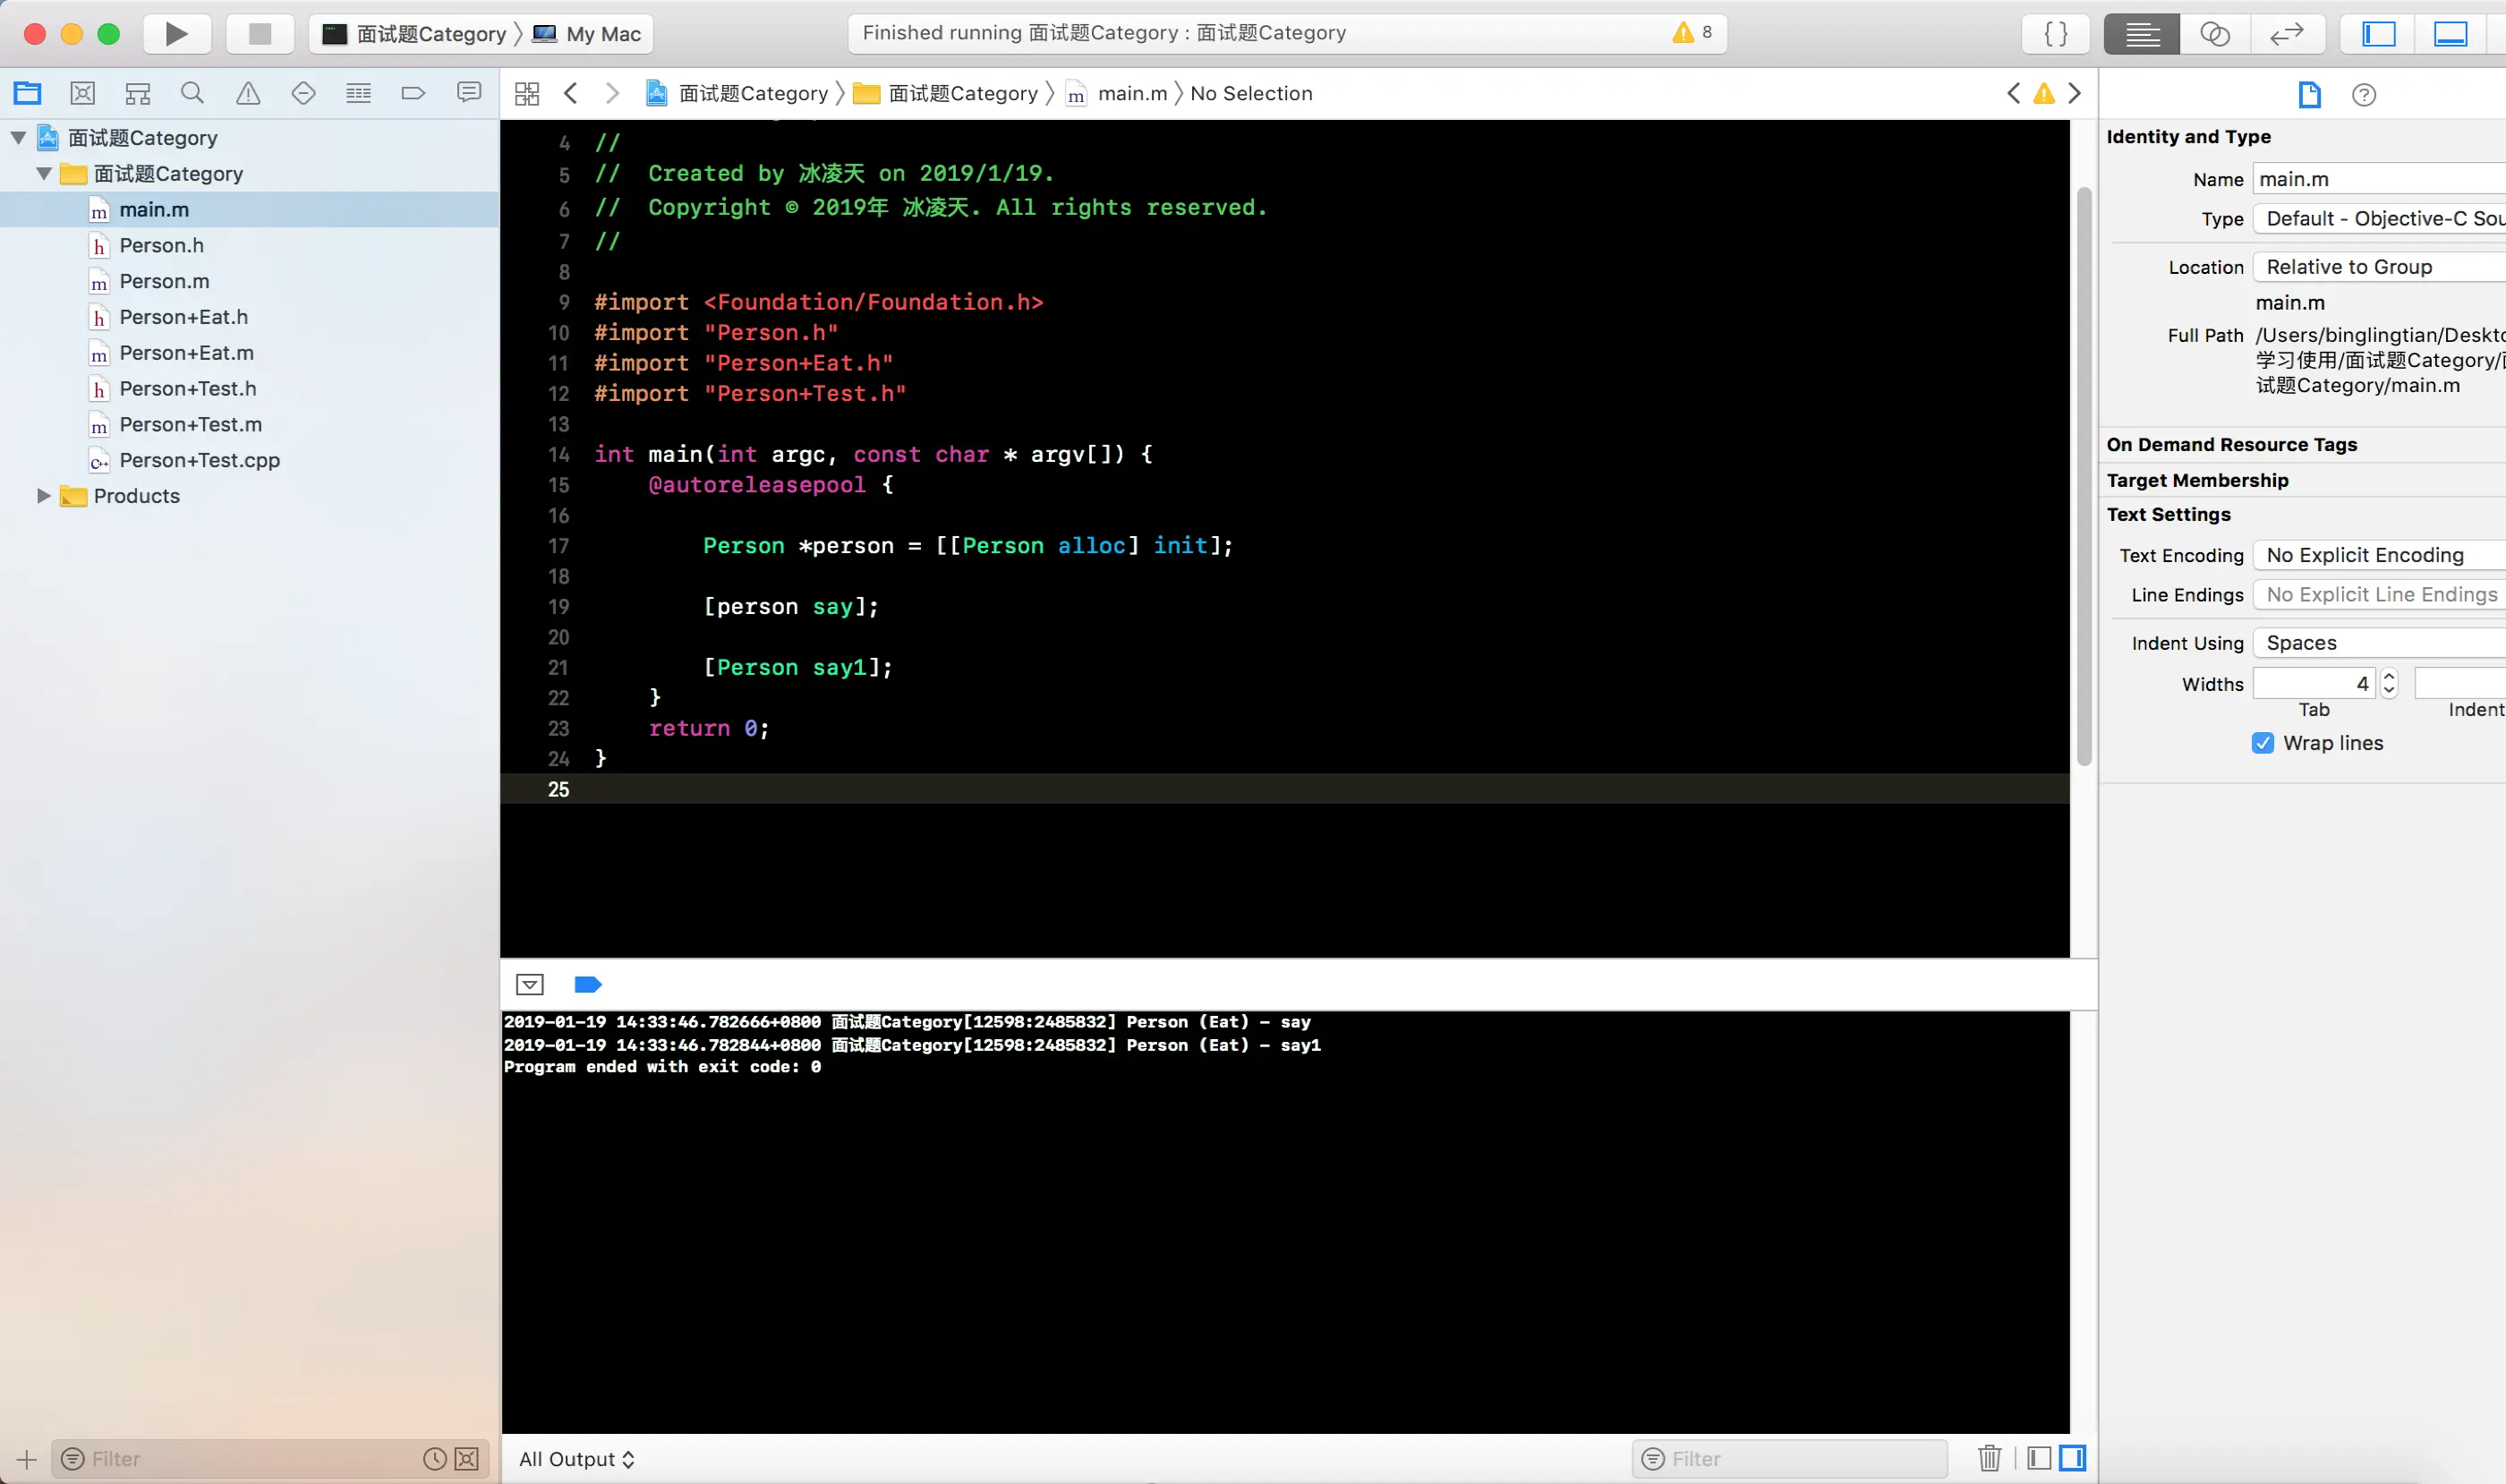Uncheck the Wrap lines checkbox
This screenshot has width=2506, height=1484.
[x=2263, y=743]
